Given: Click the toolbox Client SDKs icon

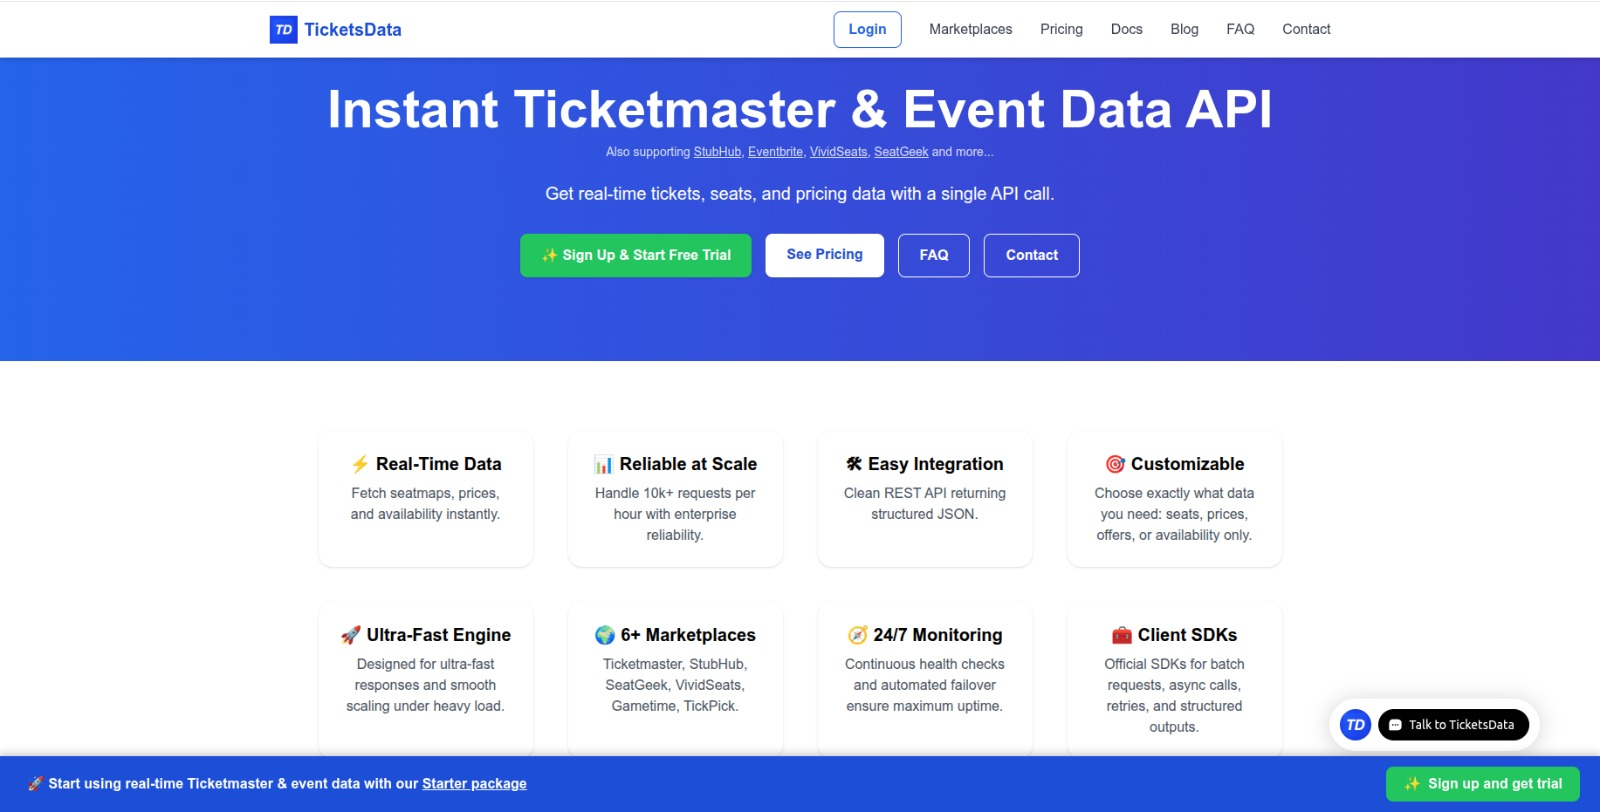Looking at the screenshot, I should 1122,635.
